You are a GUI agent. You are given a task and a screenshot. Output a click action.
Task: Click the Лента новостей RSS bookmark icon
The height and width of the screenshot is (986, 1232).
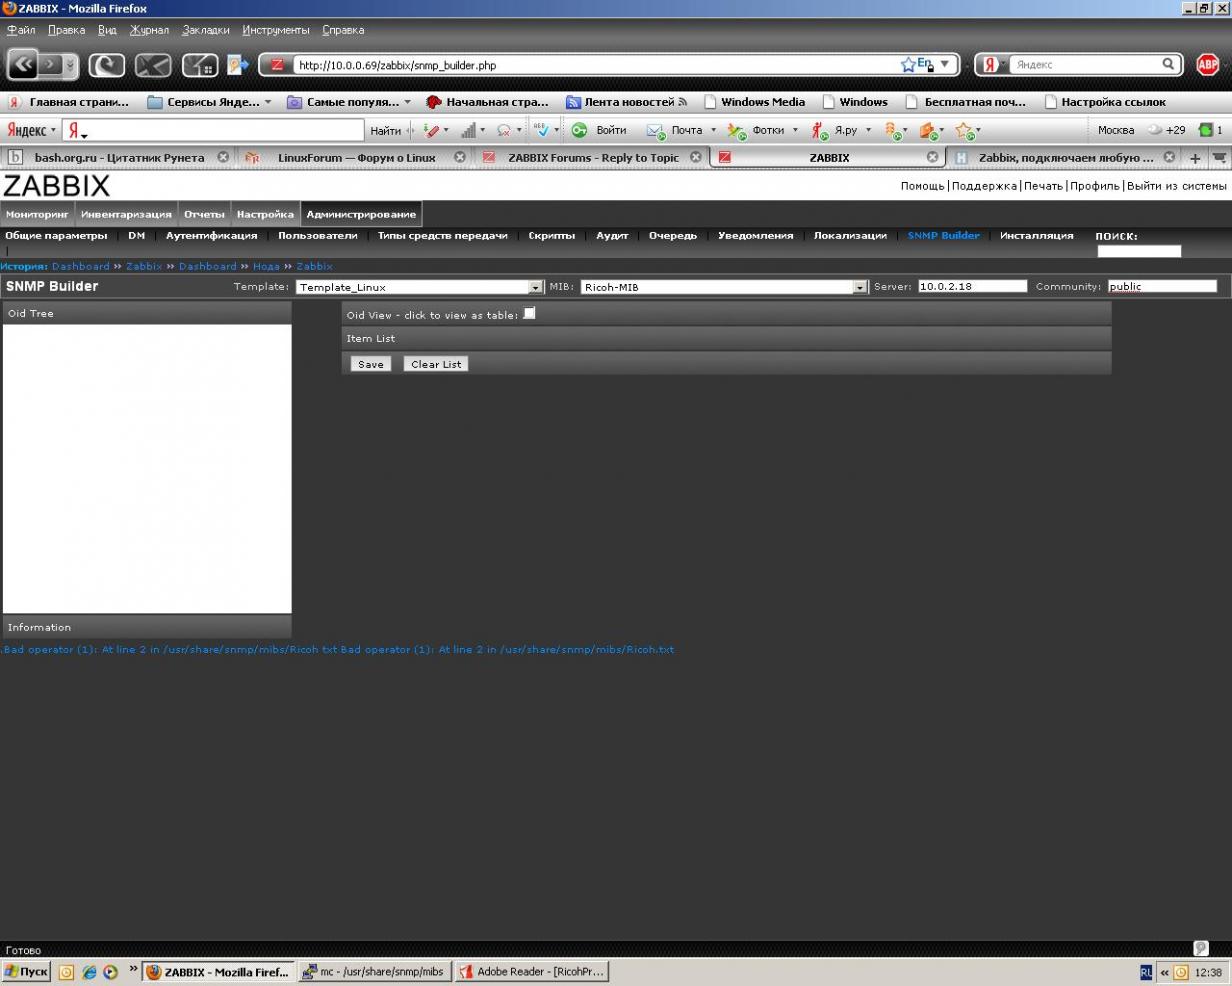573,102
